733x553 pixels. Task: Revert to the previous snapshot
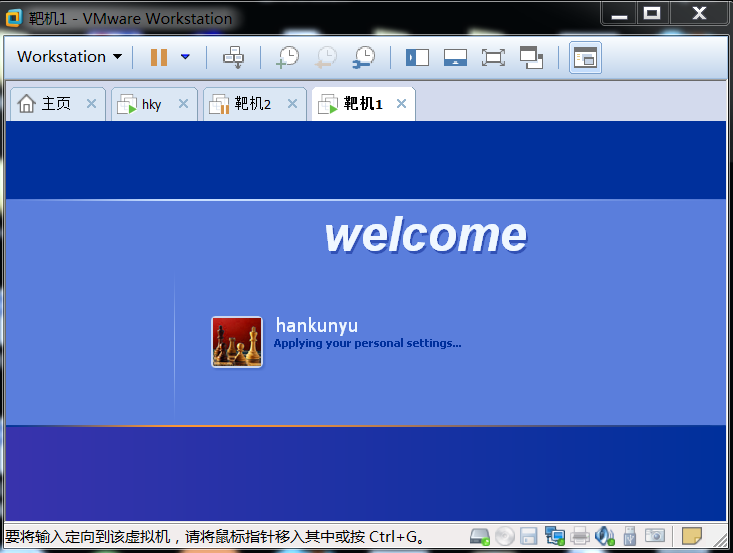tap(325, 57)
